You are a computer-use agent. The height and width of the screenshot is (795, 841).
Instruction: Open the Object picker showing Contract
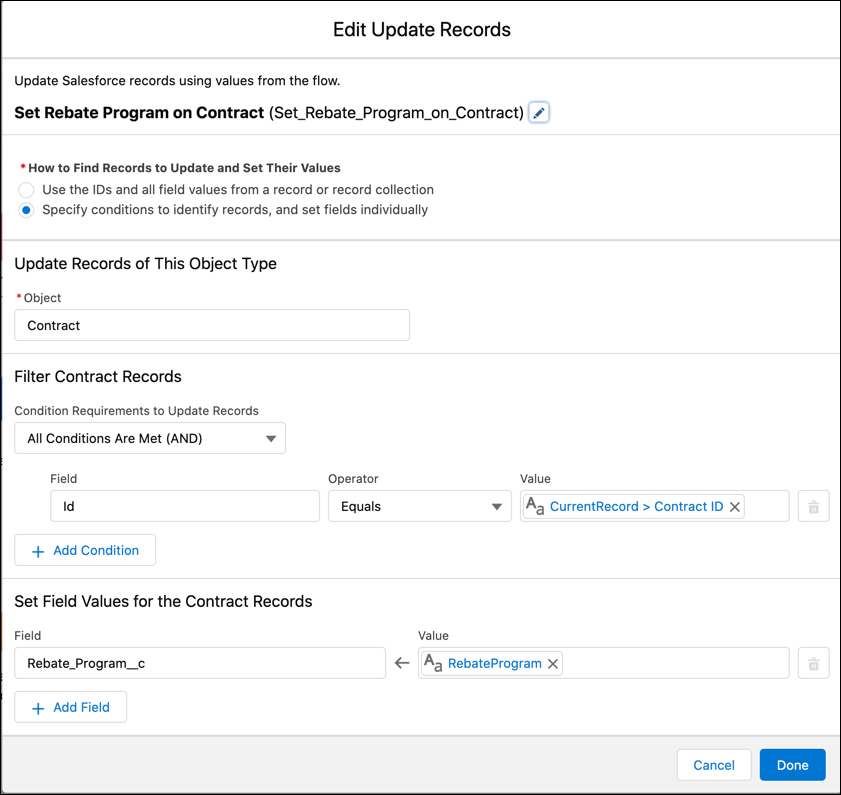coord(211,325)
